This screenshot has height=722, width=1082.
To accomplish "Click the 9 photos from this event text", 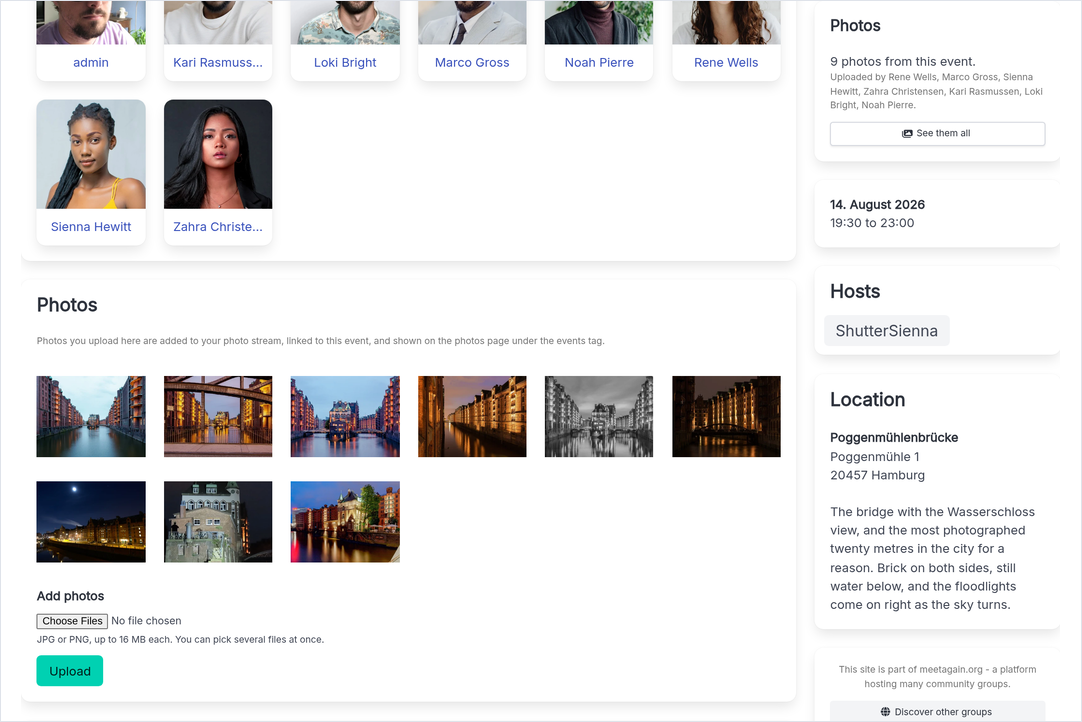I will [903, 61].
